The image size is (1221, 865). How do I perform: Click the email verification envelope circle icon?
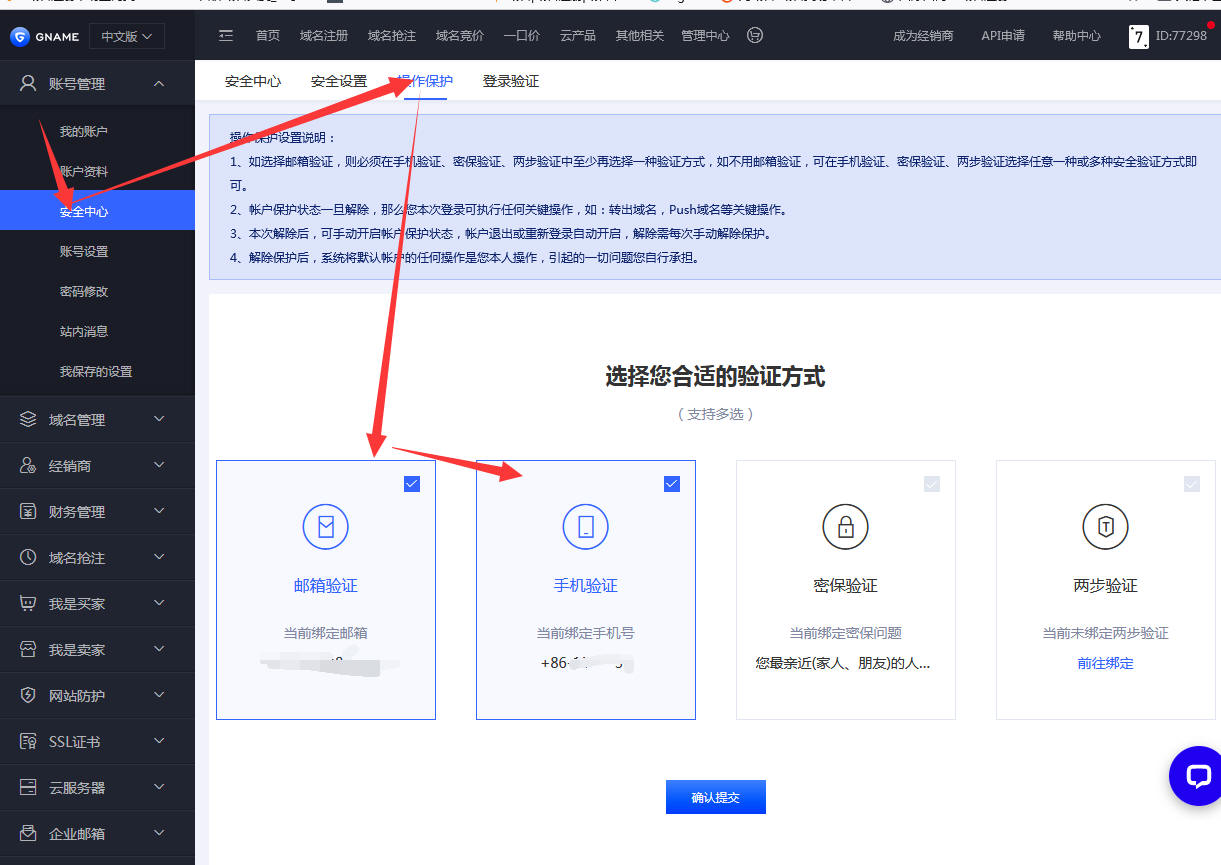pos(325,526)
